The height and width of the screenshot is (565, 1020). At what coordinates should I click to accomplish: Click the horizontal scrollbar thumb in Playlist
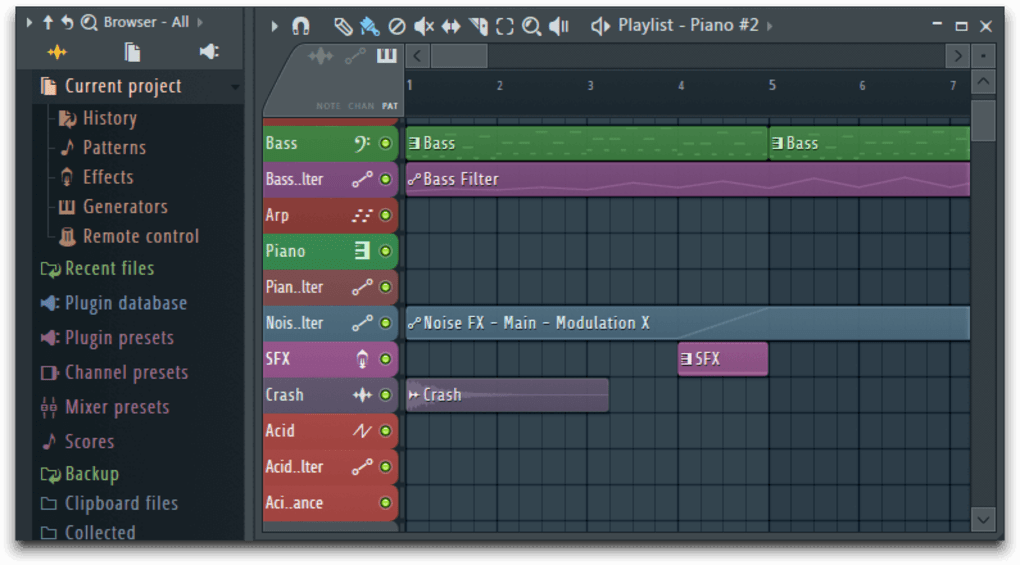458,56
